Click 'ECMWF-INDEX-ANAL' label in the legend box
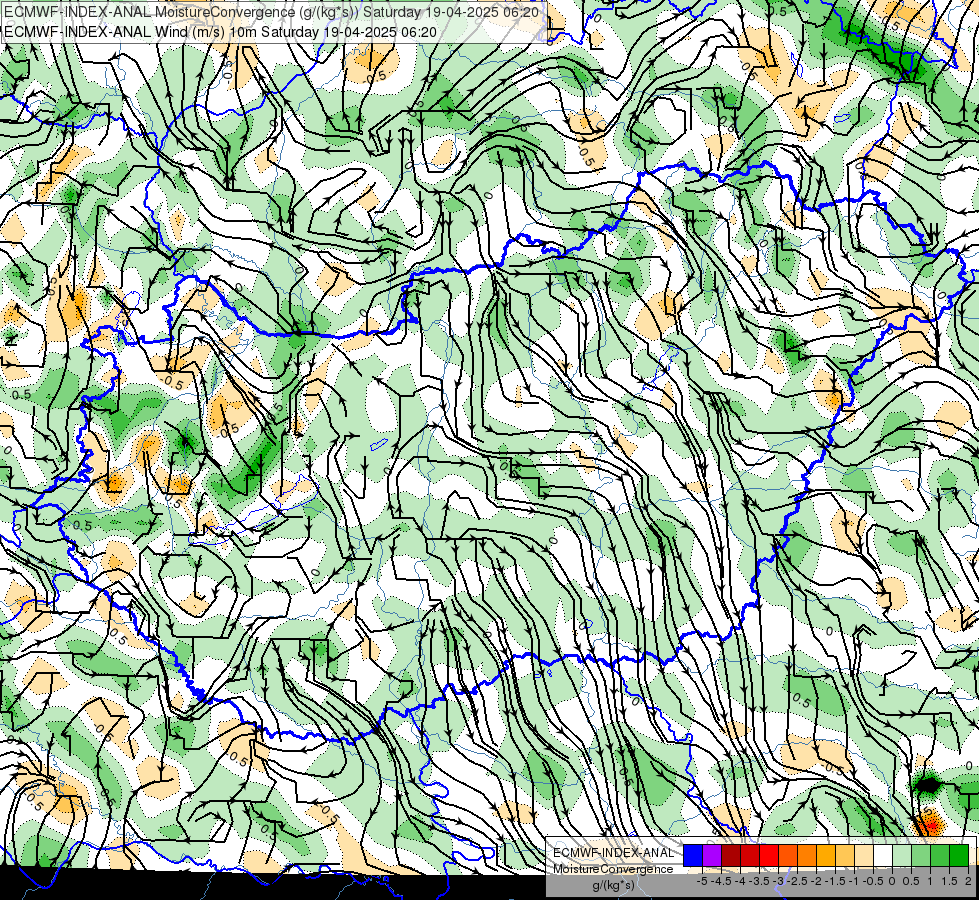This screenshot has height=900, width=979. click(x=613, y=853)
